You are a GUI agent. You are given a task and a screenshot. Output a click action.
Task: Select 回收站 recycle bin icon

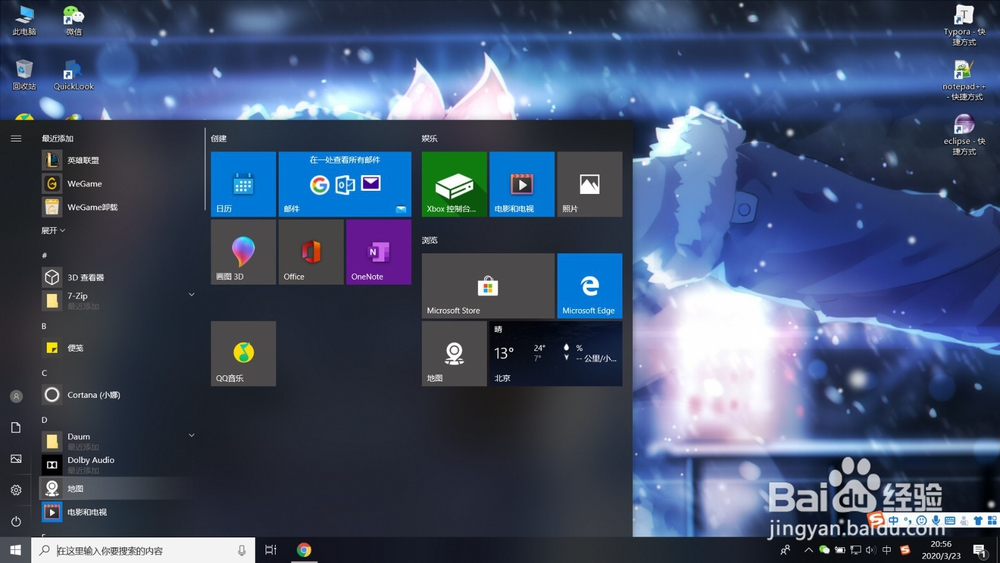pyautogui.click(x=24, y=75)
